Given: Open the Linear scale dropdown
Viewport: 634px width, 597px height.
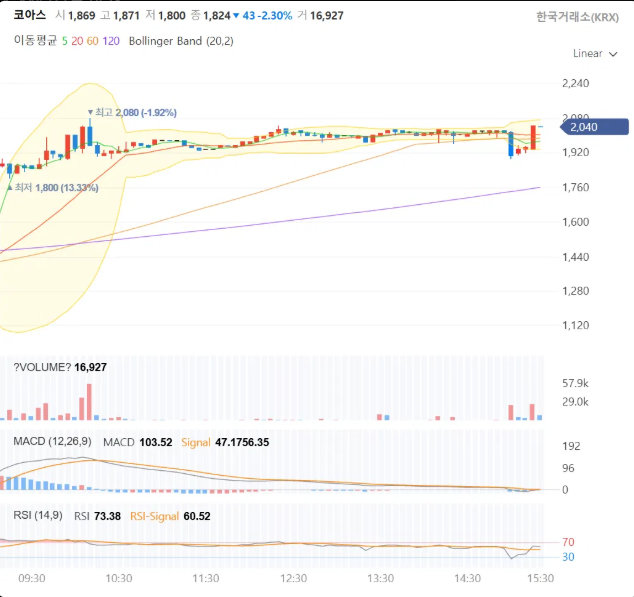Looking at the screenshot, I should point(595,54).
